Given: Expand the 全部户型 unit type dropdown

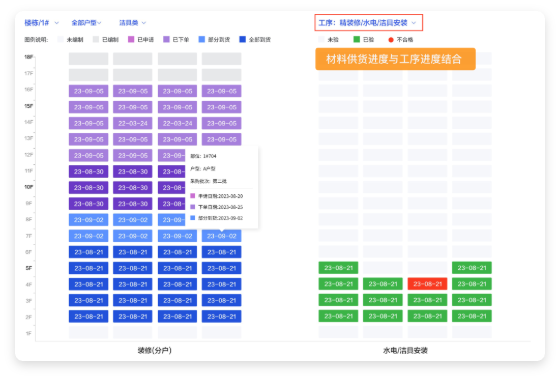Looking at the screenshot, I should click(x=86, y=23).
